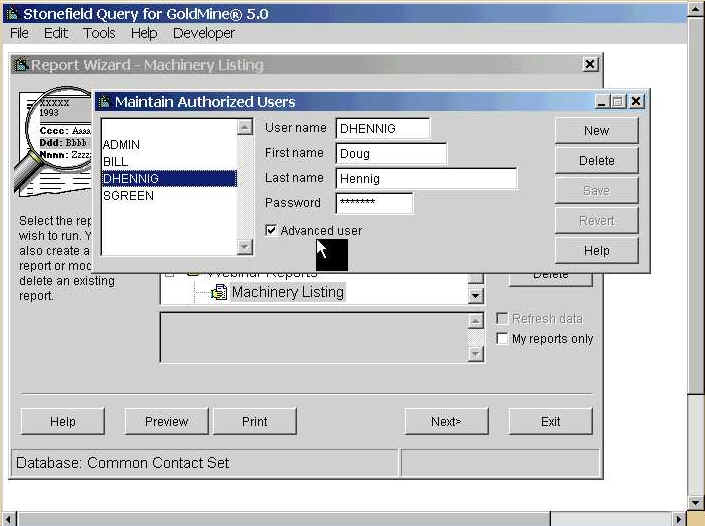Enable the My reports only checkbox
705x526 pixels.
502,338
